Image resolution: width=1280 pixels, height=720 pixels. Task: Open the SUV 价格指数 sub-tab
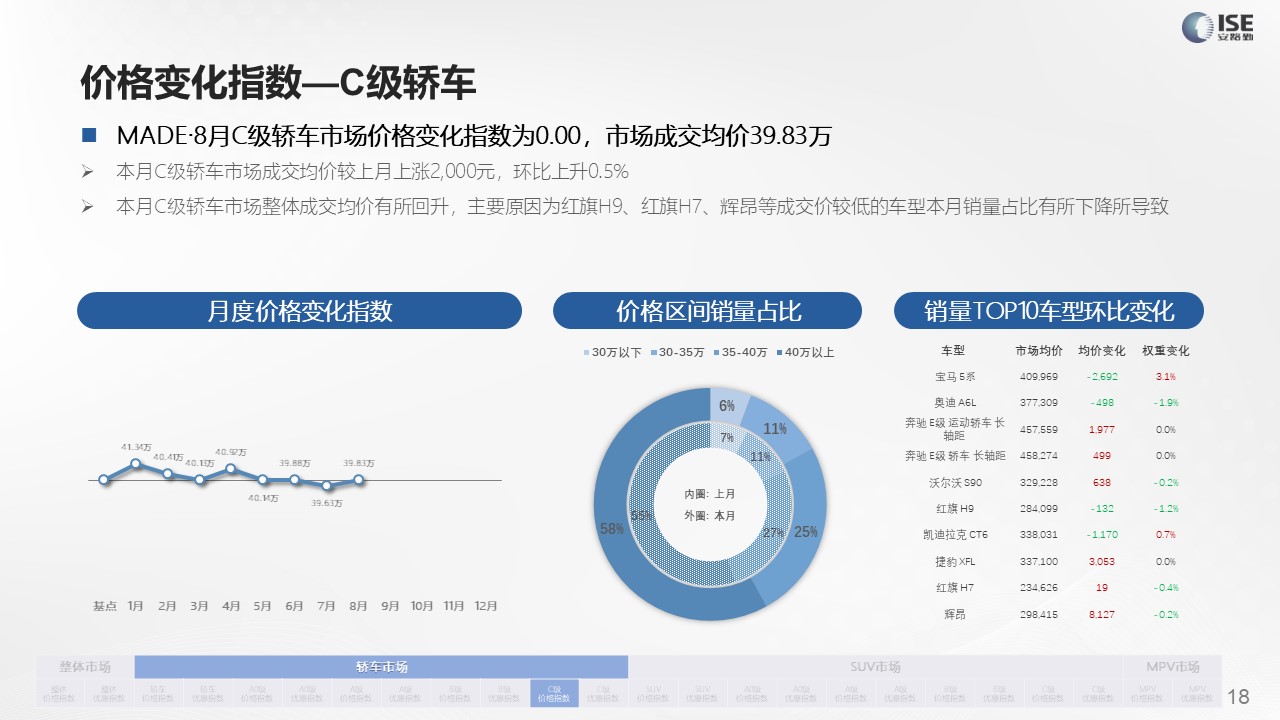653,694
